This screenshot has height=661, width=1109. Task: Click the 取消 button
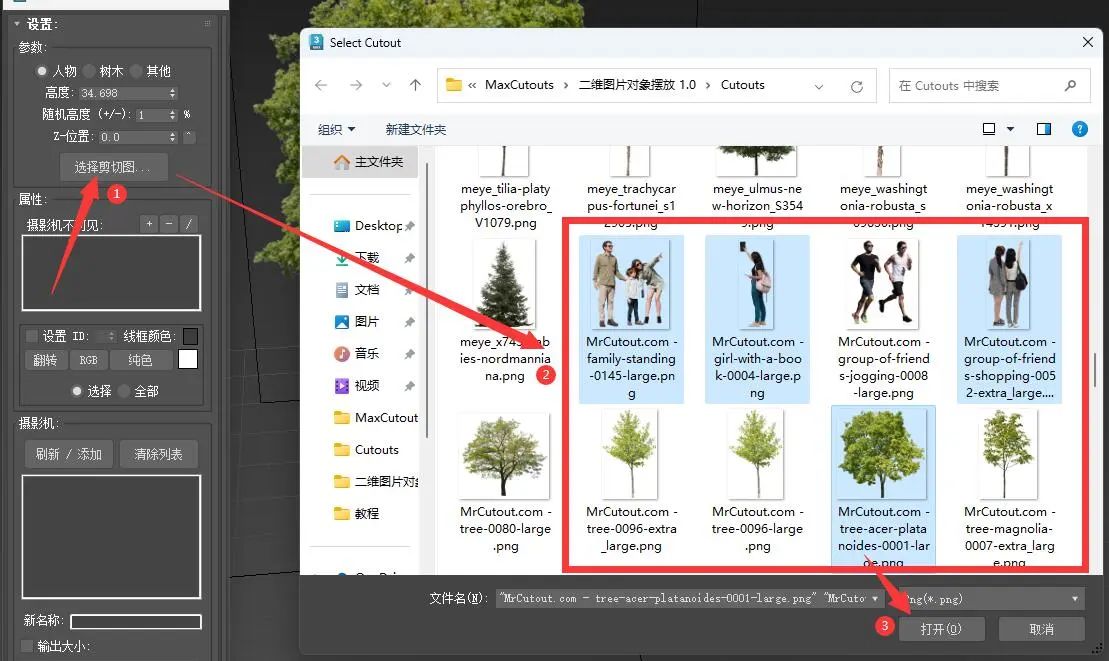pyautogui.click(x=1042, y=629)
